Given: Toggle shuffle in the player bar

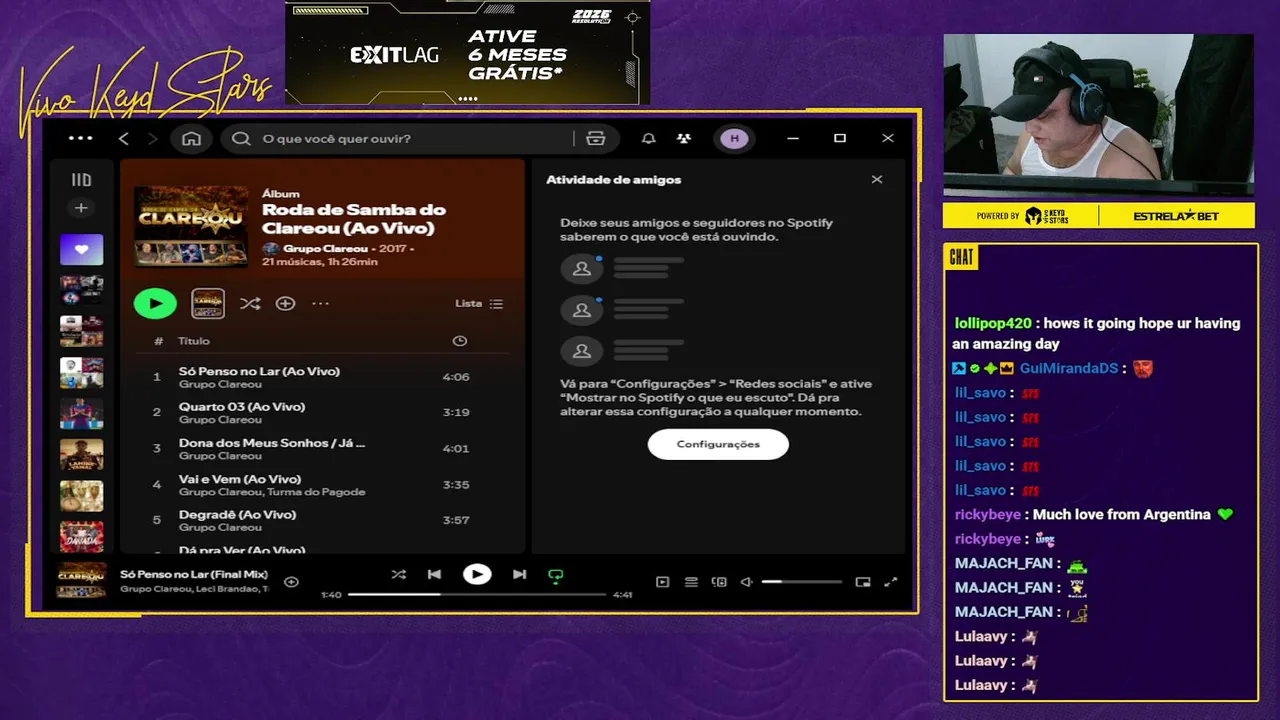Looking at the screenshot, I should (x=398, y=574).
